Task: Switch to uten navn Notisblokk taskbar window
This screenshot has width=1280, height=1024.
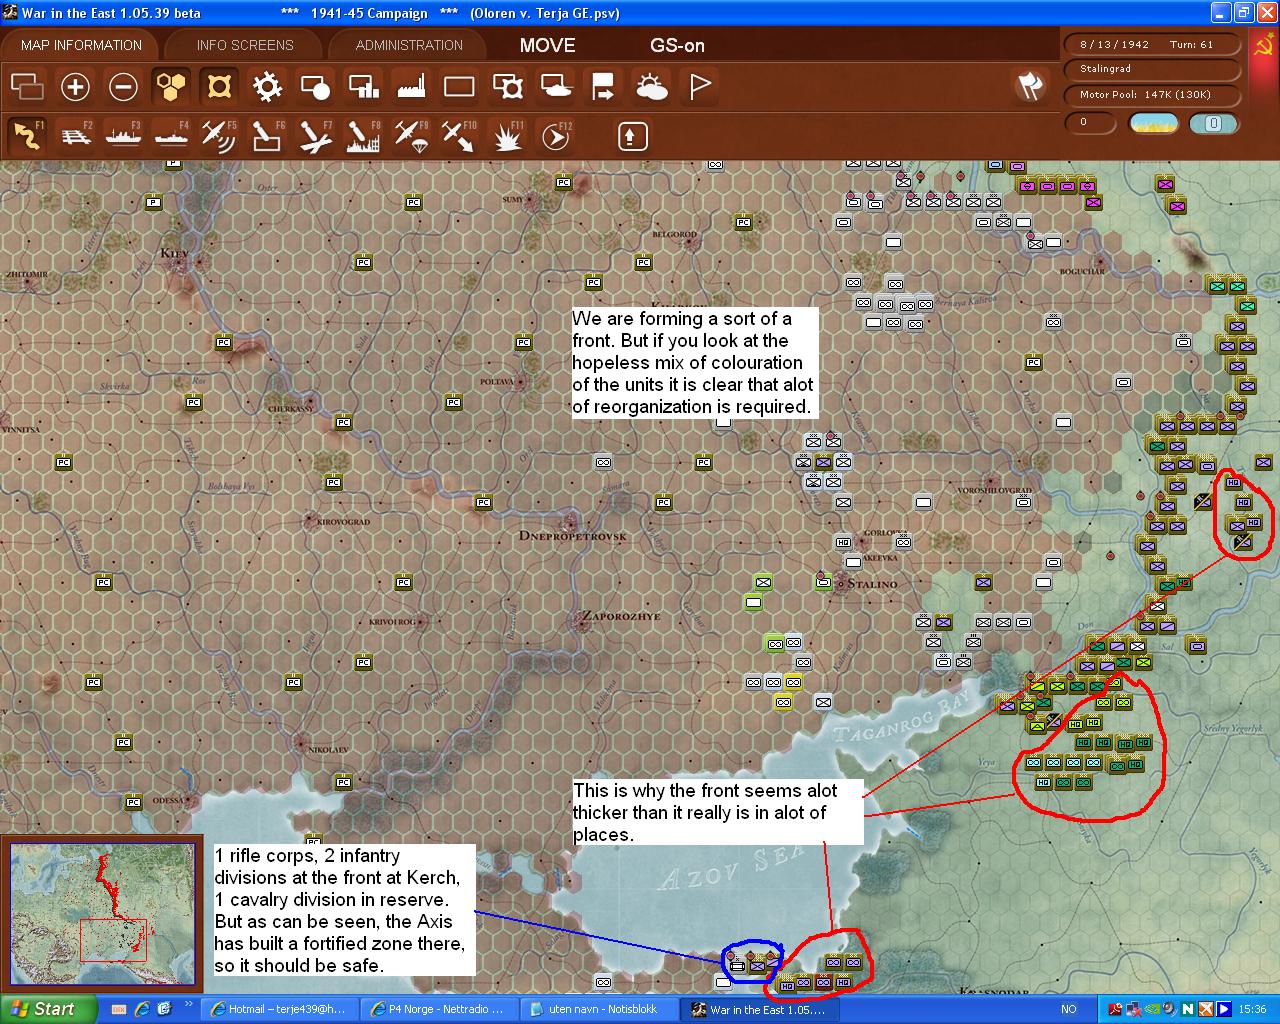Action: pos(597,1009)
